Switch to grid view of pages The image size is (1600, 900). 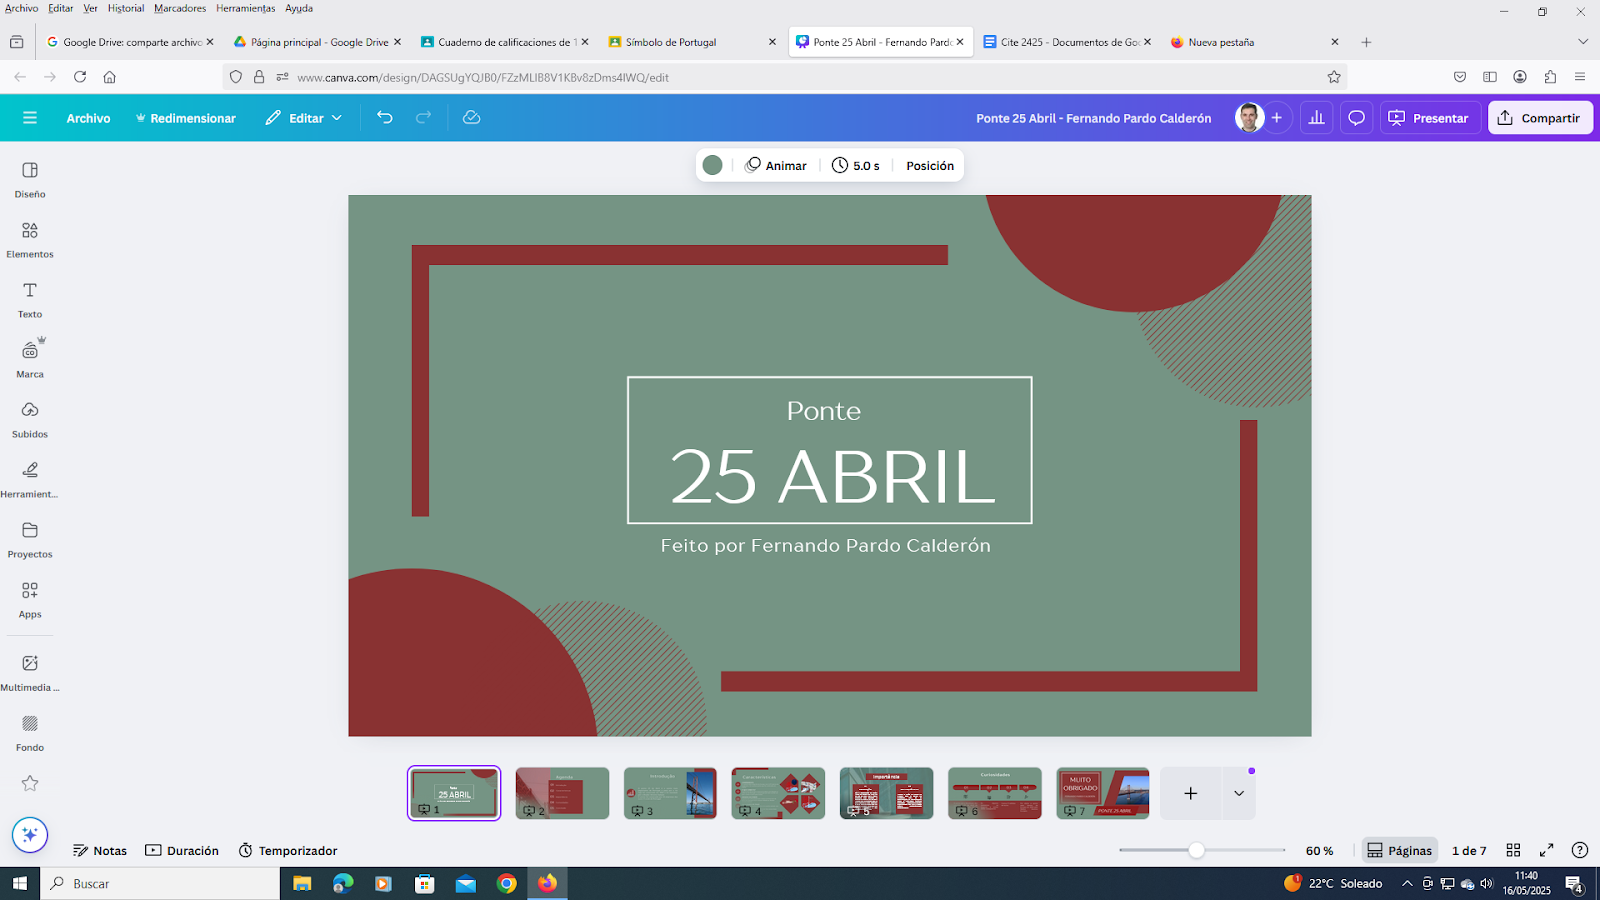(1513, 850)
